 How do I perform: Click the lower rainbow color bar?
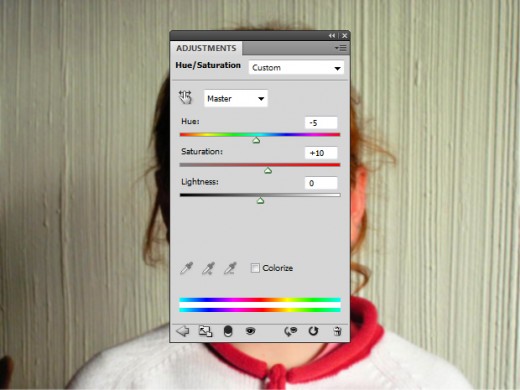(260, 310)
